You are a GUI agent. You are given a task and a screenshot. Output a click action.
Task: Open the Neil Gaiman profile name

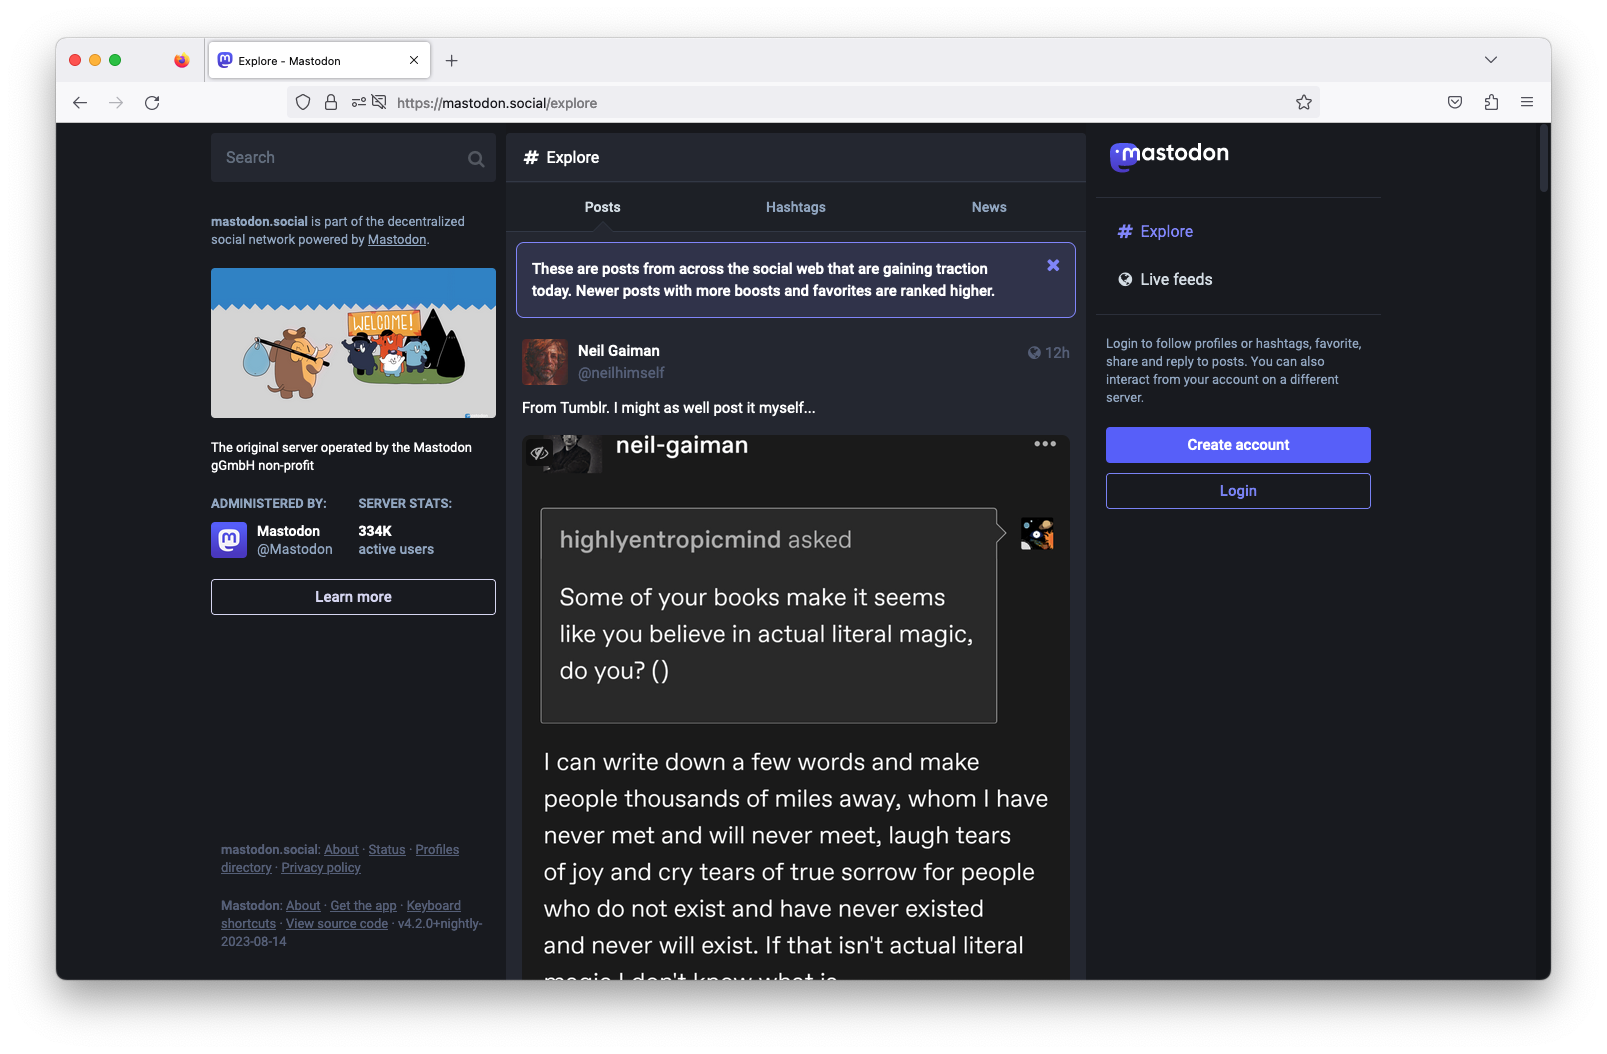click(x=619, y=351)
